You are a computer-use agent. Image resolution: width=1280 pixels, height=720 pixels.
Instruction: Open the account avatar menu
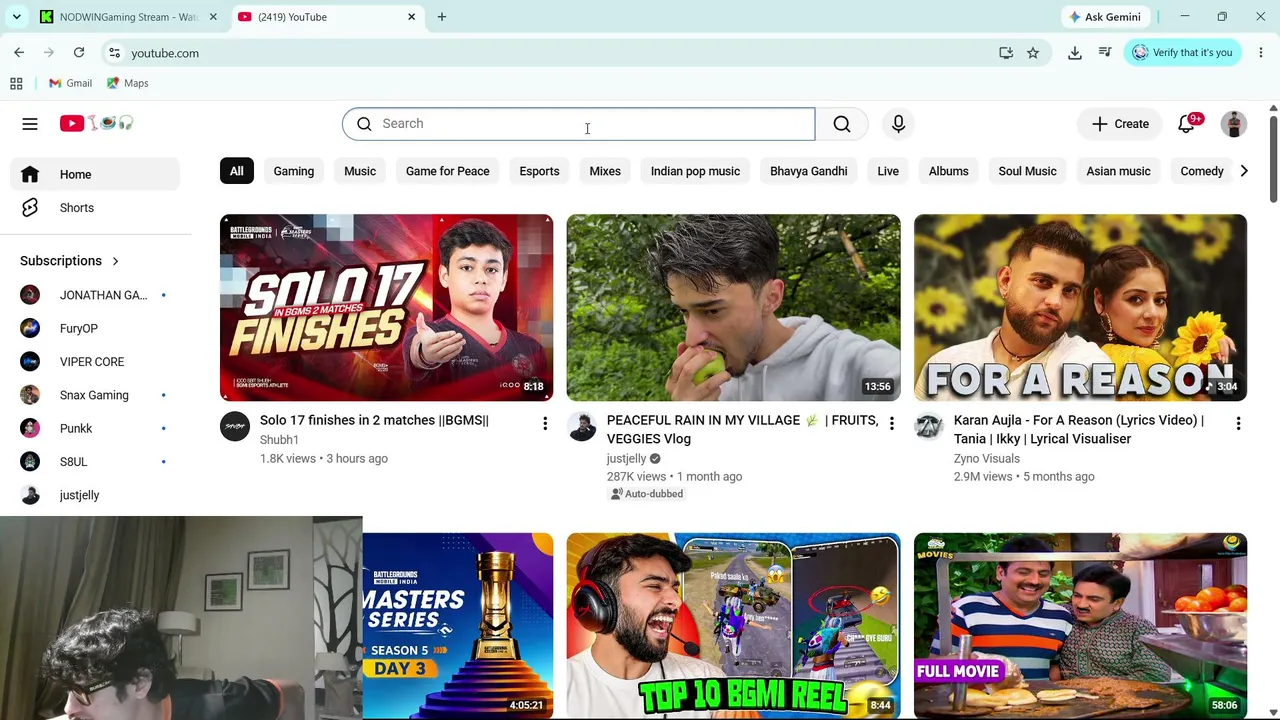coord(1234,124)
